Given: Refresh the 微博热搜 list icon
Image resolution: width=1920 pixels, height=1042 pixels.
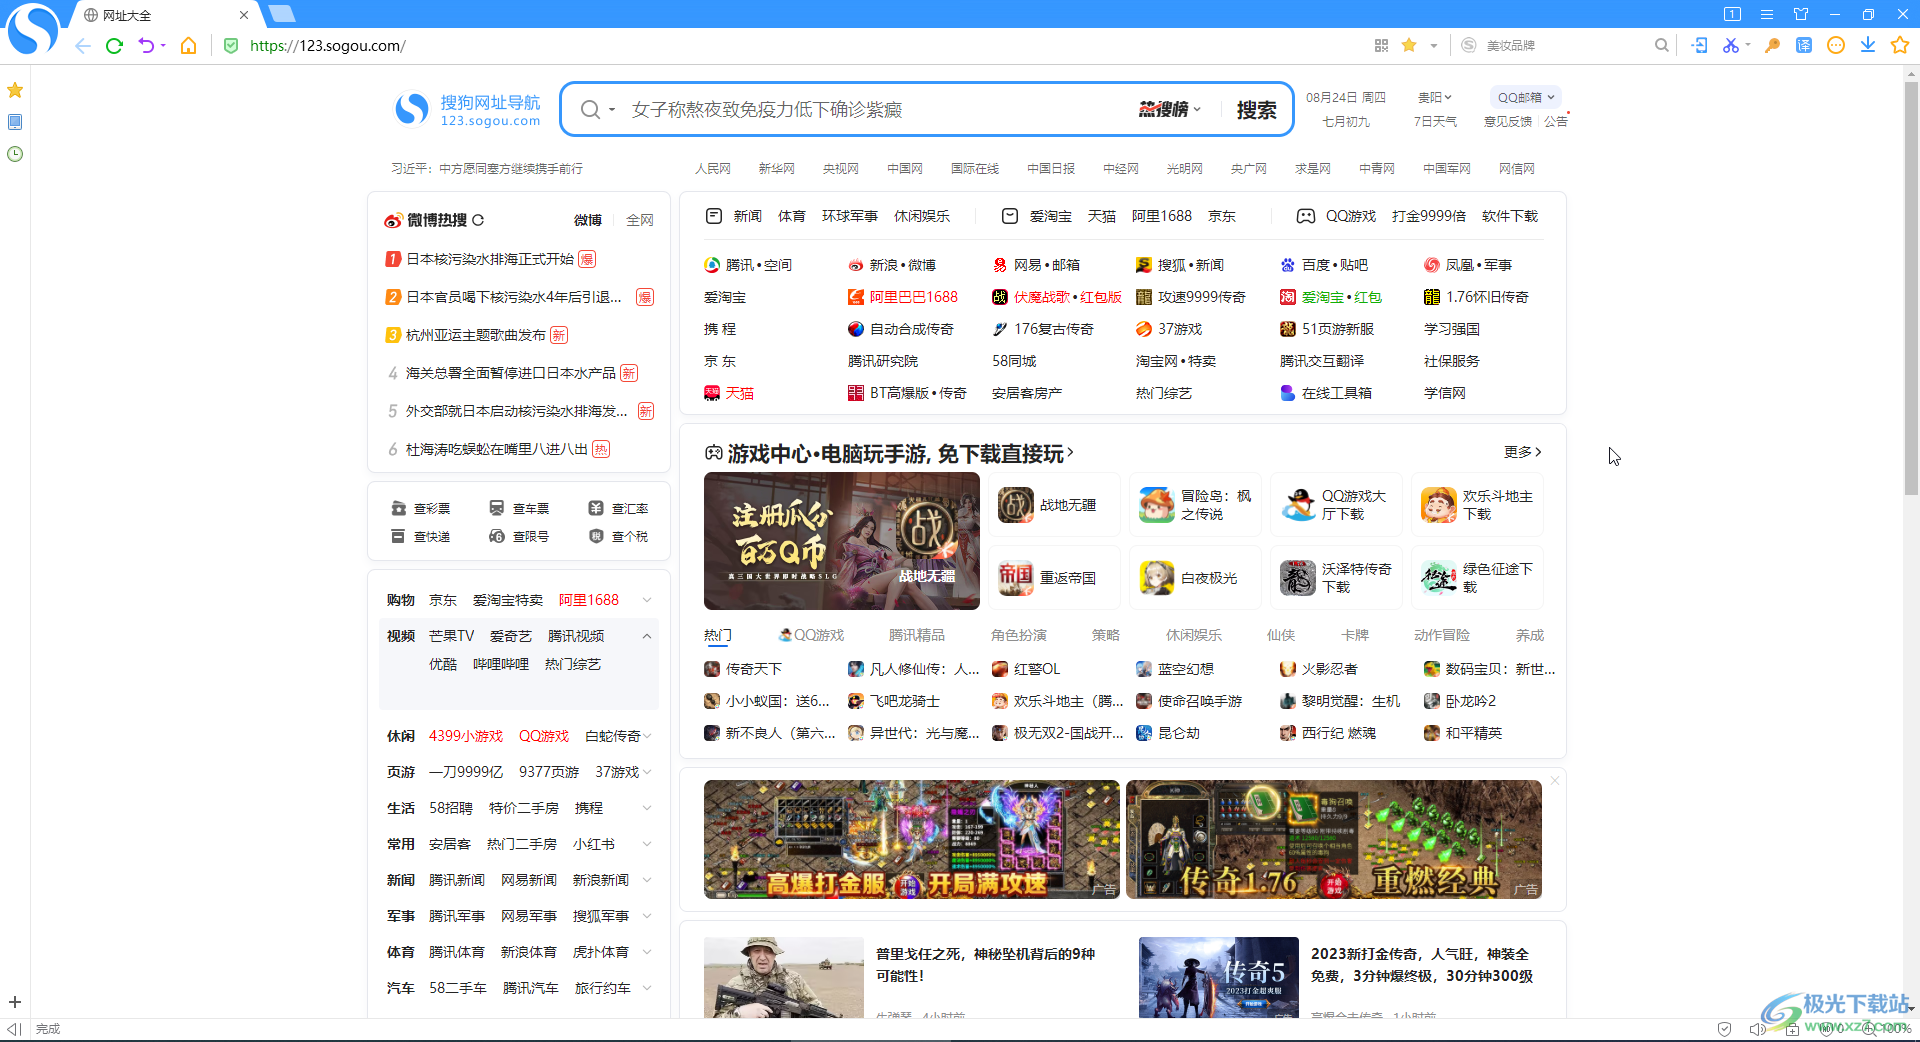Looking at the screenshot, I should tap(478, 220).
